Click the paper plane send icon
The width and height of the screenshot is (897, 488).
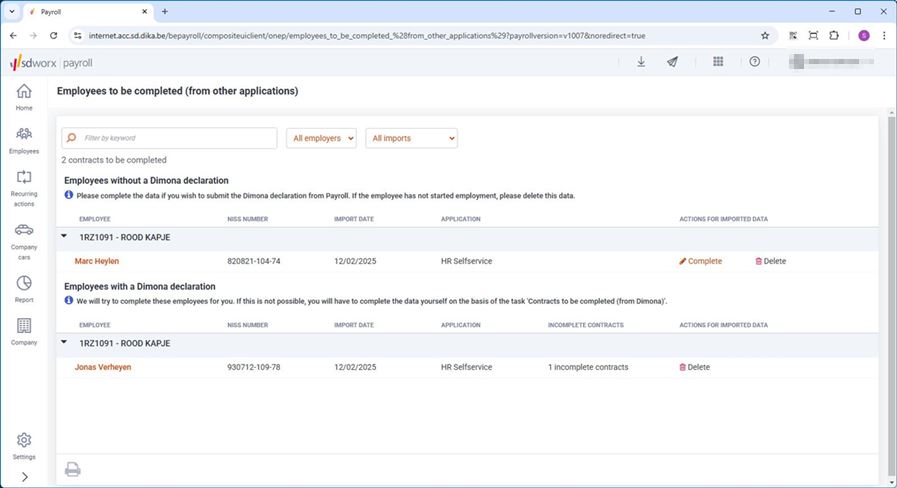click(673, 62)
